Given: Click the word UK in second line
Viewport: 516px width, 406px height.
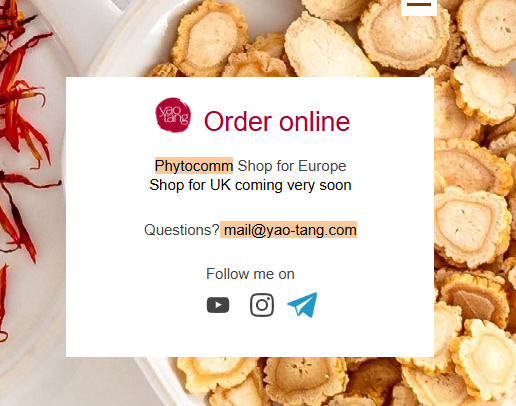Looking at the screenshot, I should (220, 185).
